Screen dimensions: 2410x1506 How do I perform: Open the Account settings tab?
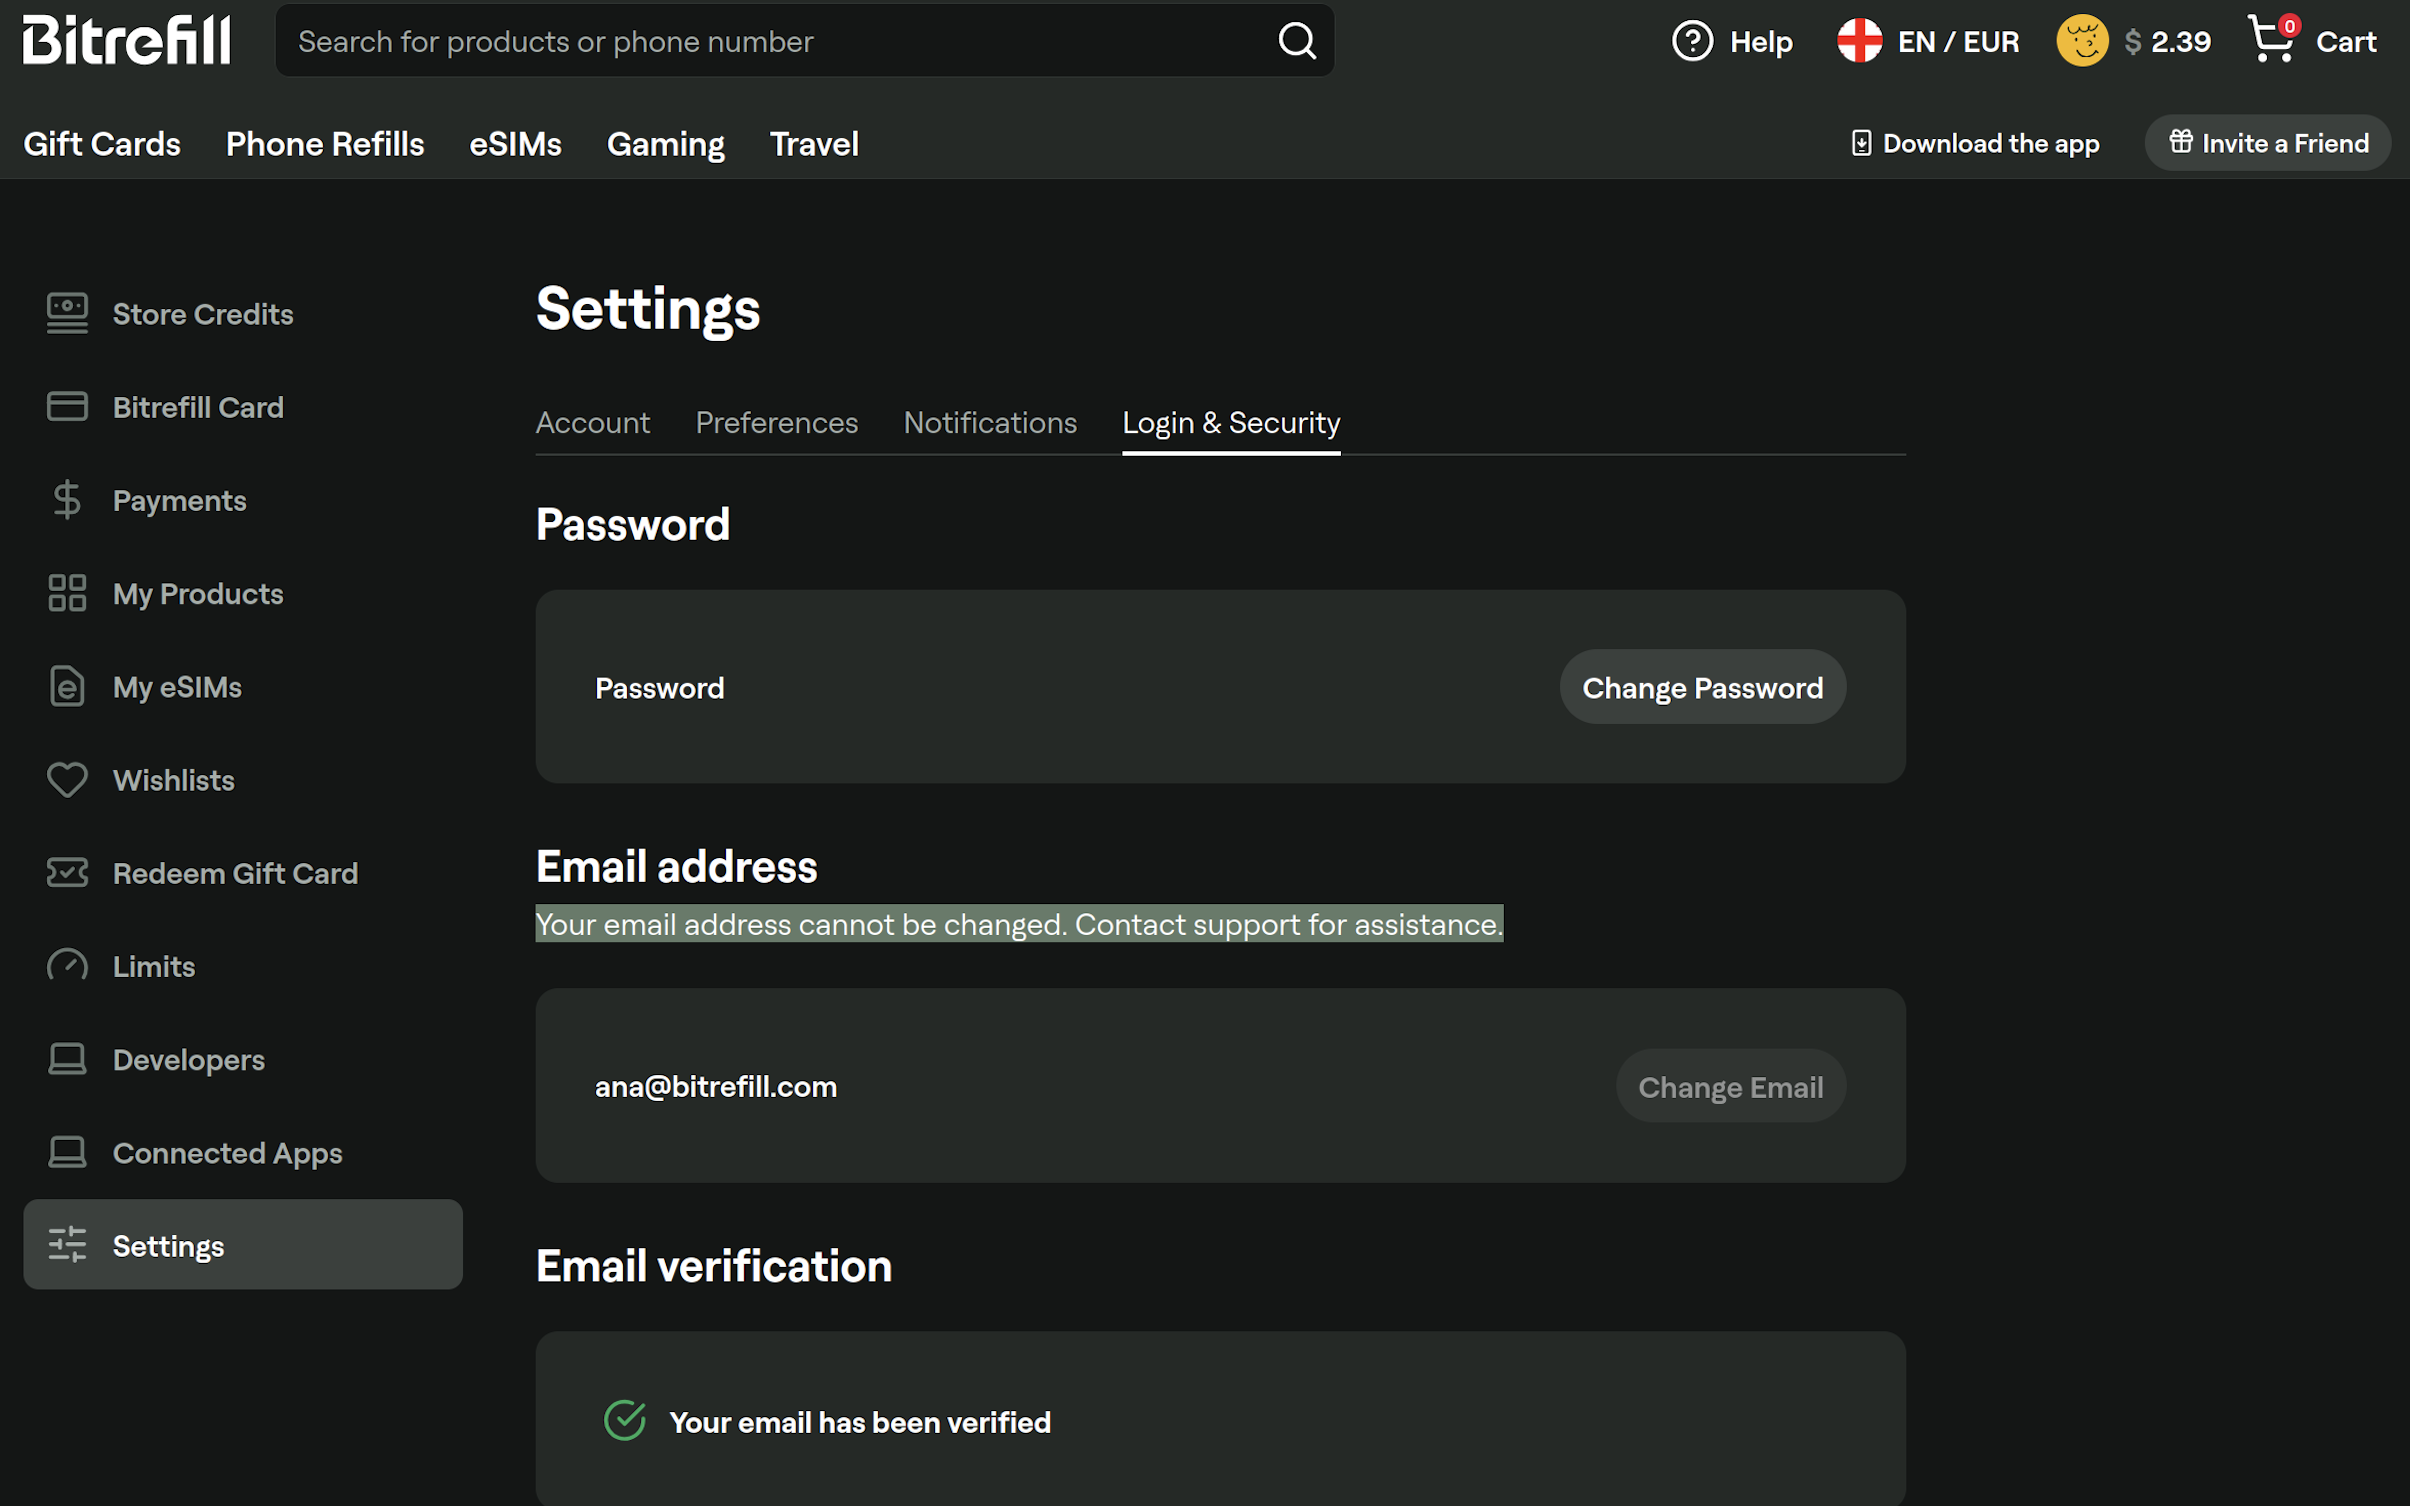click(592, 423)
